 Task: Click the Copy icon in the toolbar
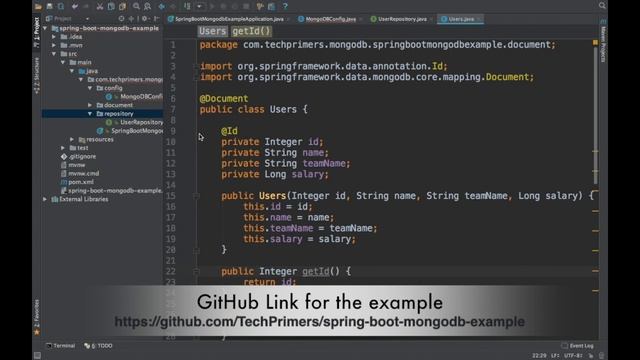click(x=111, y=7)
